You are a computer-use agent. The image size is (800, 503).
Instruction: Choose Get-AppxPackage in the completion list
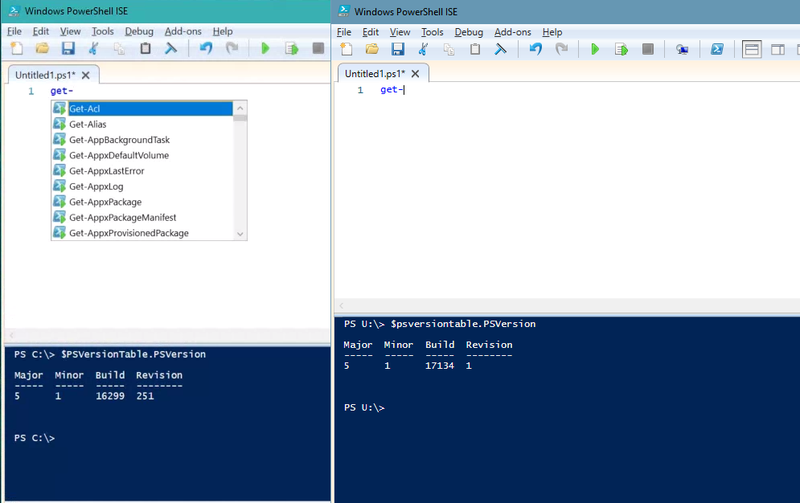[x=105, y=202]
